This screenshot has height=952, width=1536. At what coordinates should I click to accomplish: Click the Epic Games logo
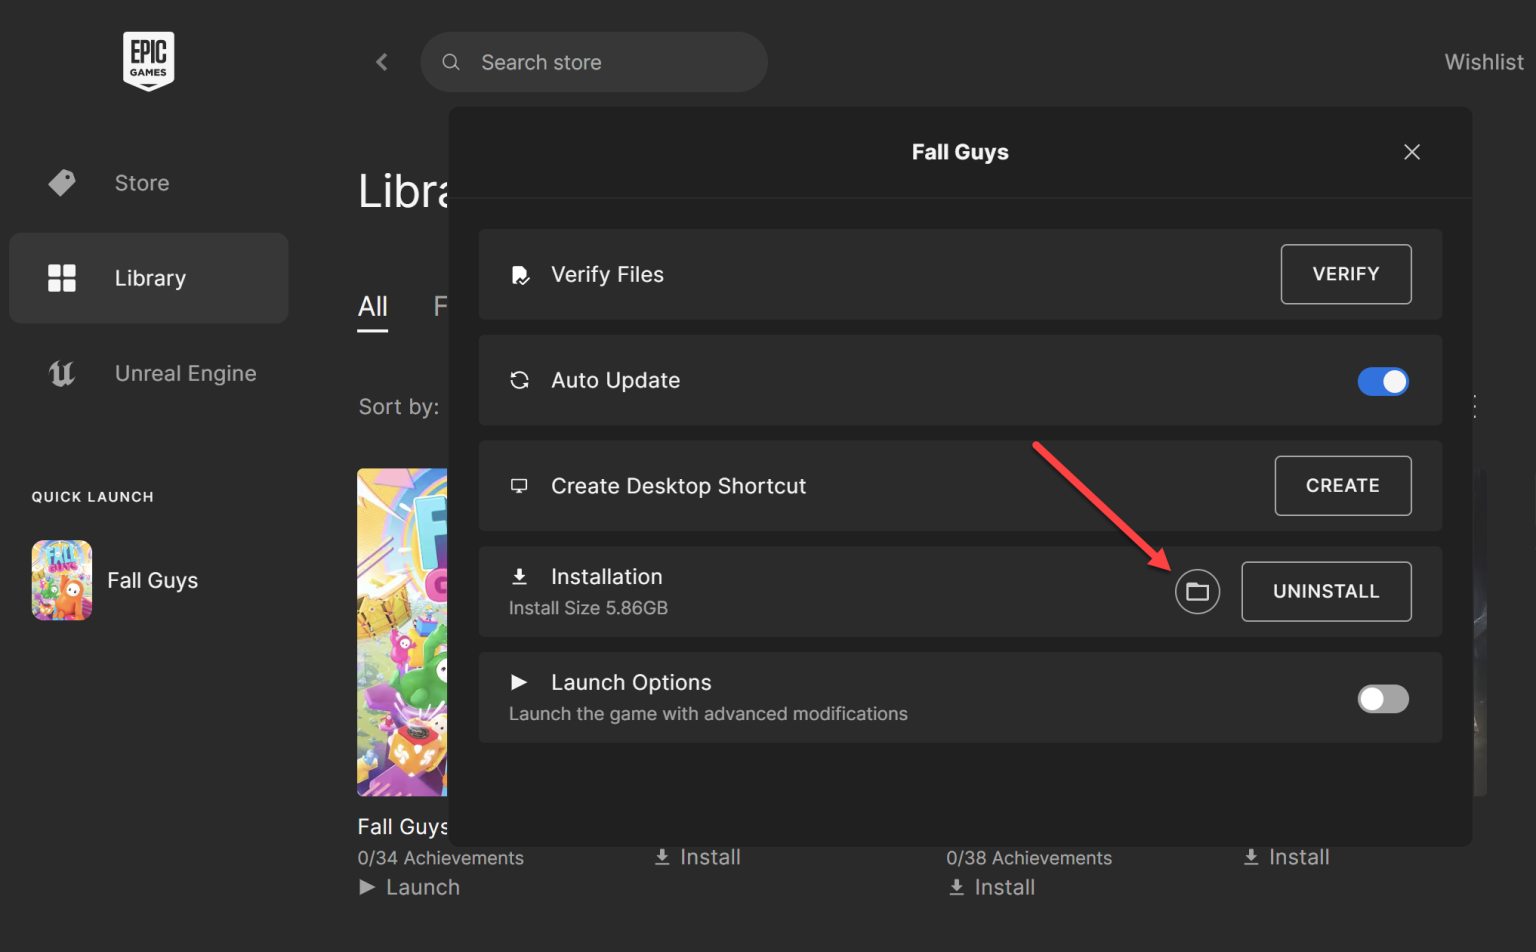tap(148, 61)
